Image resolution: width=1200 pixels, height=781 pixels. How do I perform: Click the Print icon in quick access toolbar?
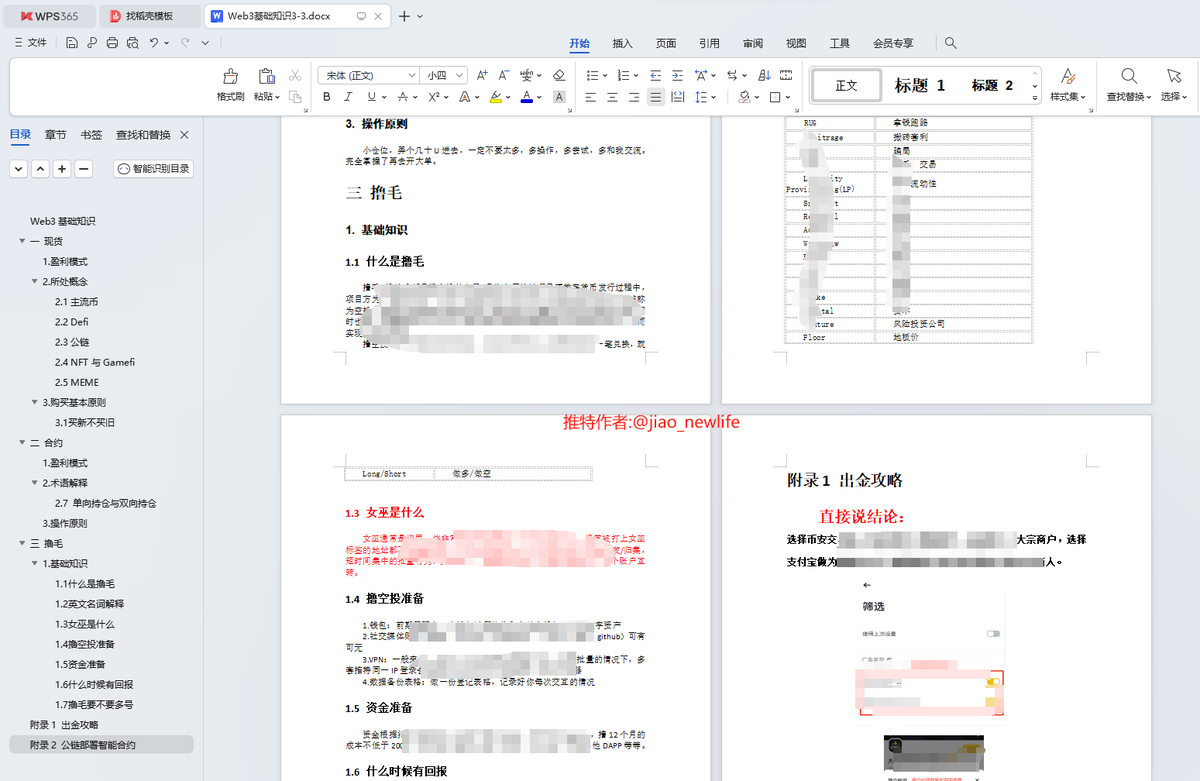(x=113, y=43)
